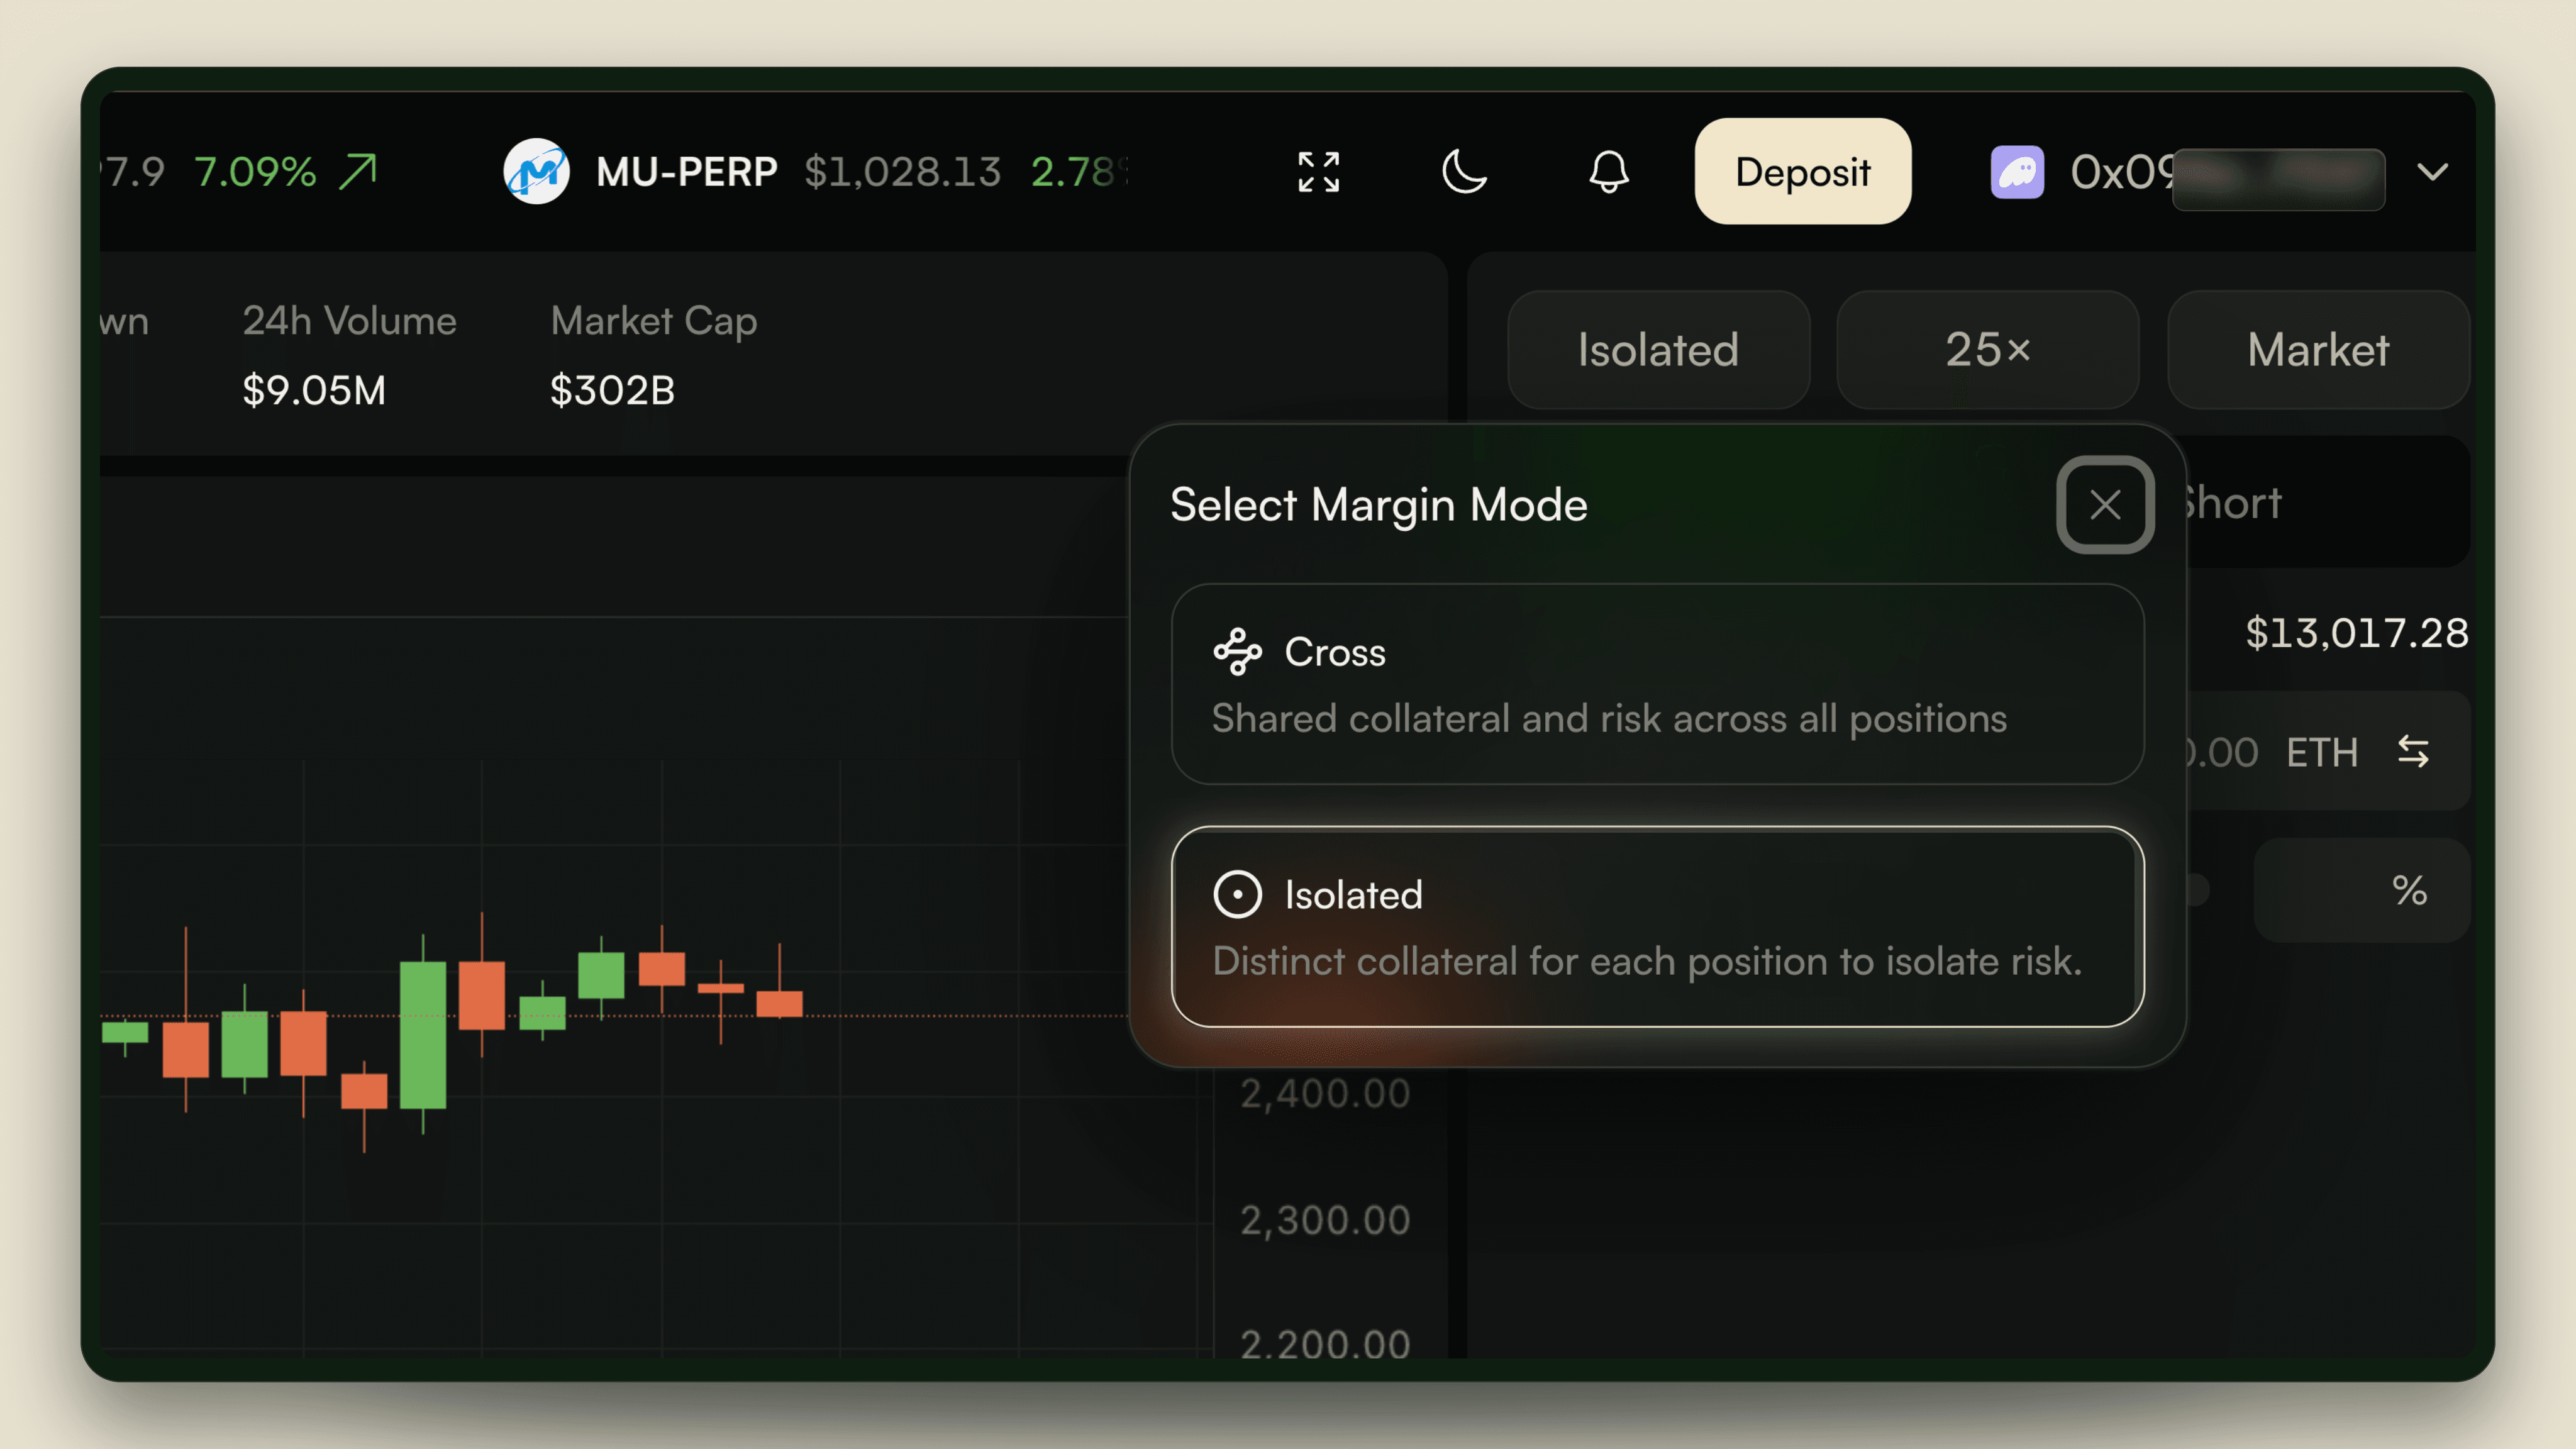The image size is (2576, 1449).
Task: Click the Cross mode network icon
Action: click(x=1237, y=652)
